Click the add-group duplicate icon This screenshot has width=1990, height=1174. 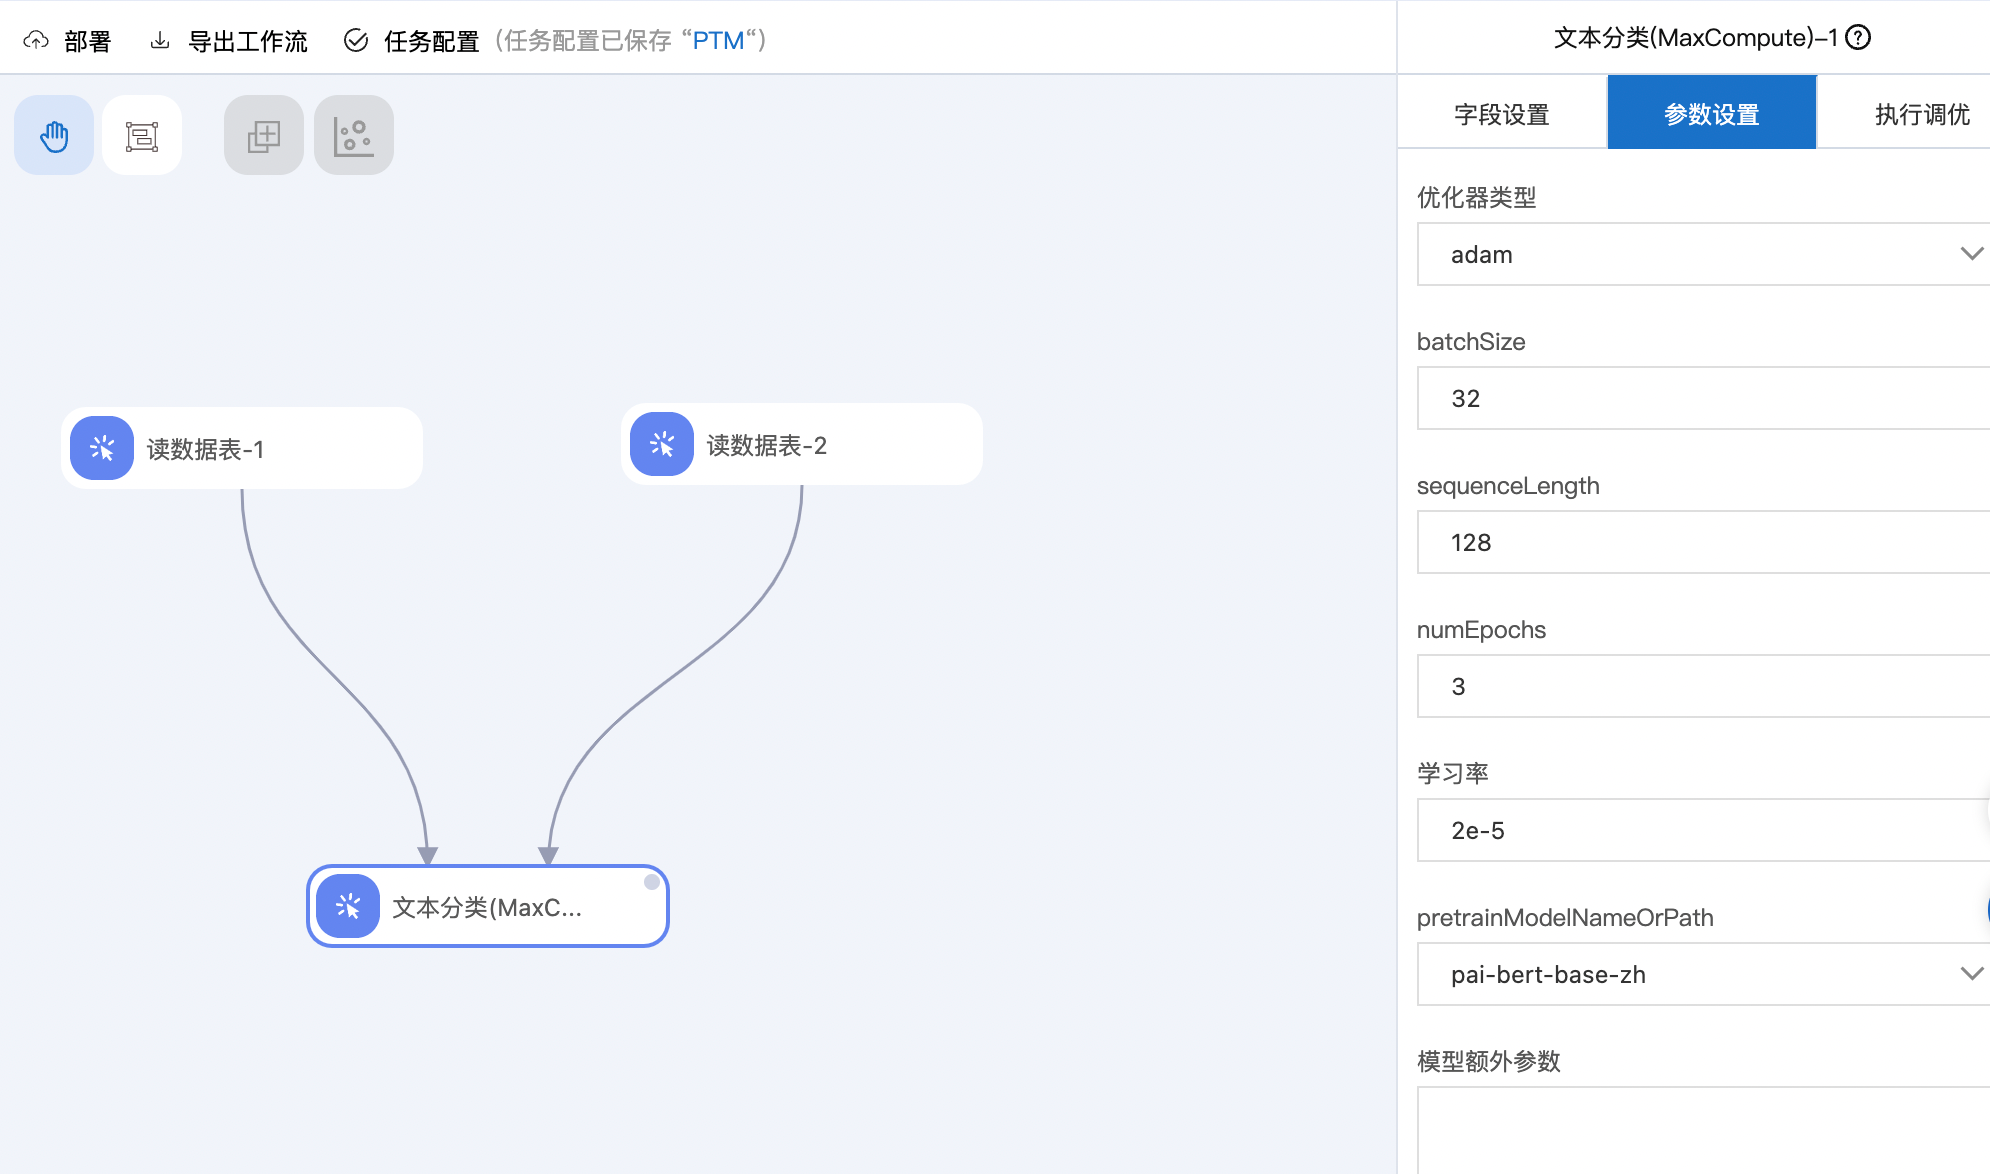(x=264, y=135)
